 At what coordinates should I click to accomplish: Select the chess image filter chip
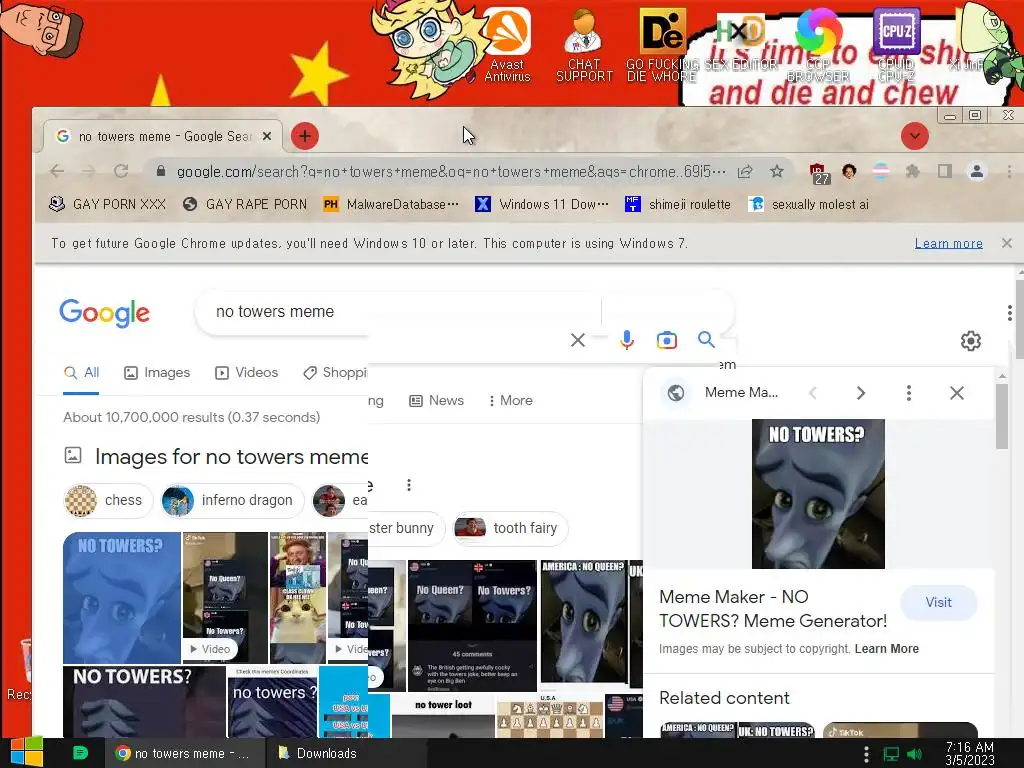(108, 500)
